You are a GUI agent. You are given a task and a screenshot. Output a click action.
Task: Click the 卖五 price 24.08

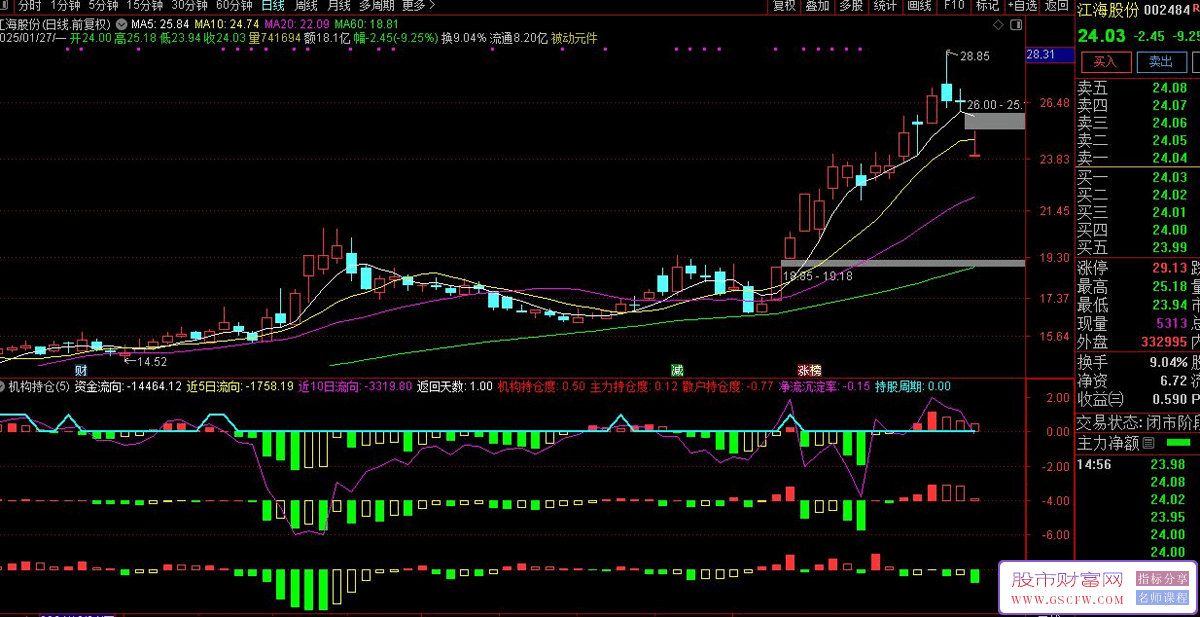pos(1169,88)
